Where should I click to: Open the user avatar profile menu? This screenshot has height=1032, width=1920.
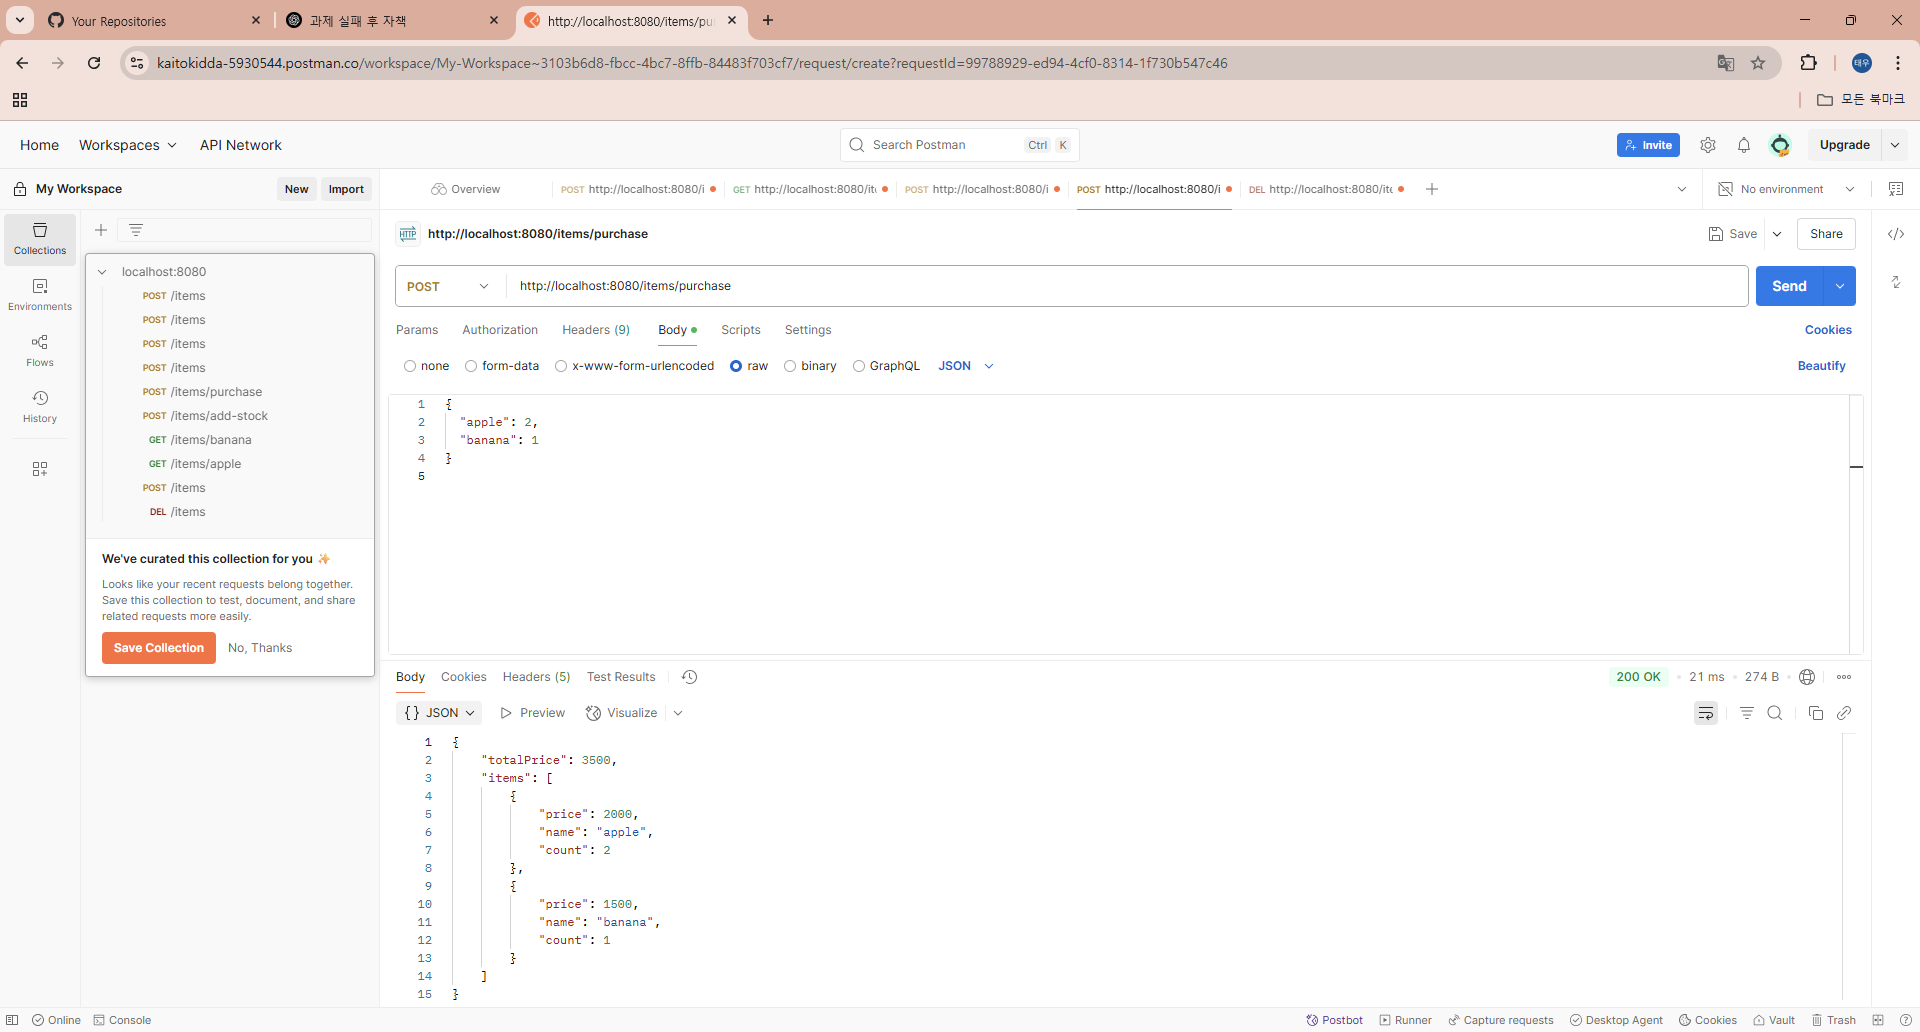1780,145
